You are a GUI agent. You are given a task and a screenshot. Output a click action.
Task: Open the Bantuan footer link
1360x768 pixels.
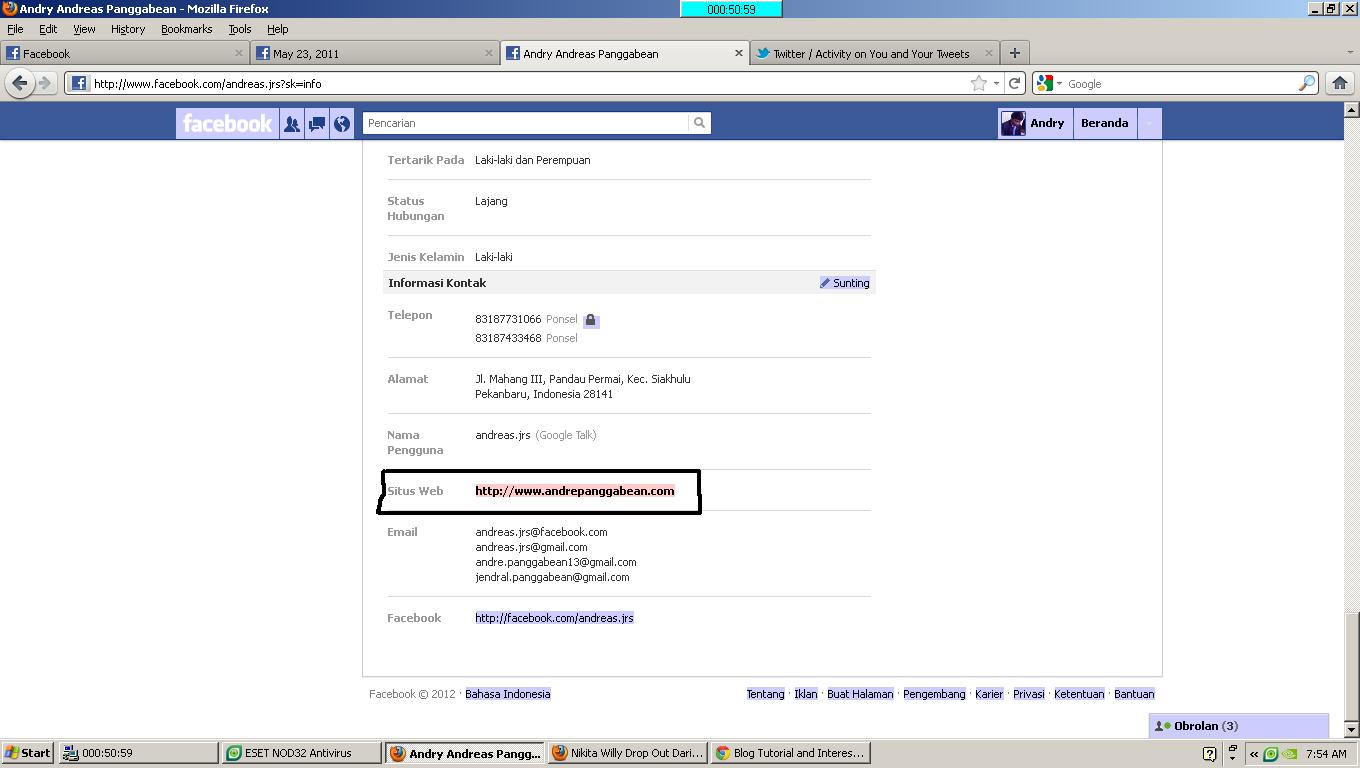click(1134, 694)
